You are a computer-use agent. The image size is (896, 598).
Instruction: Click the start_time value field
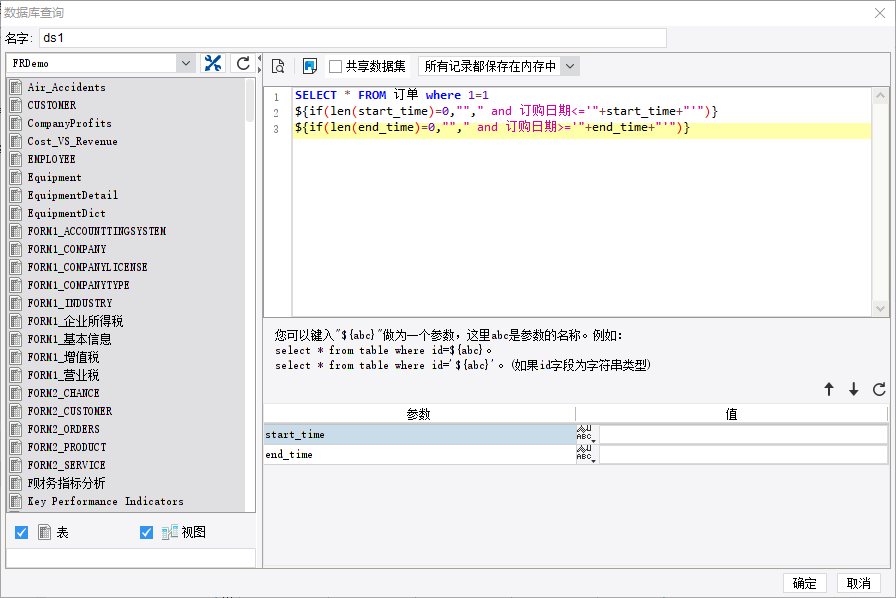coord(743,434)
